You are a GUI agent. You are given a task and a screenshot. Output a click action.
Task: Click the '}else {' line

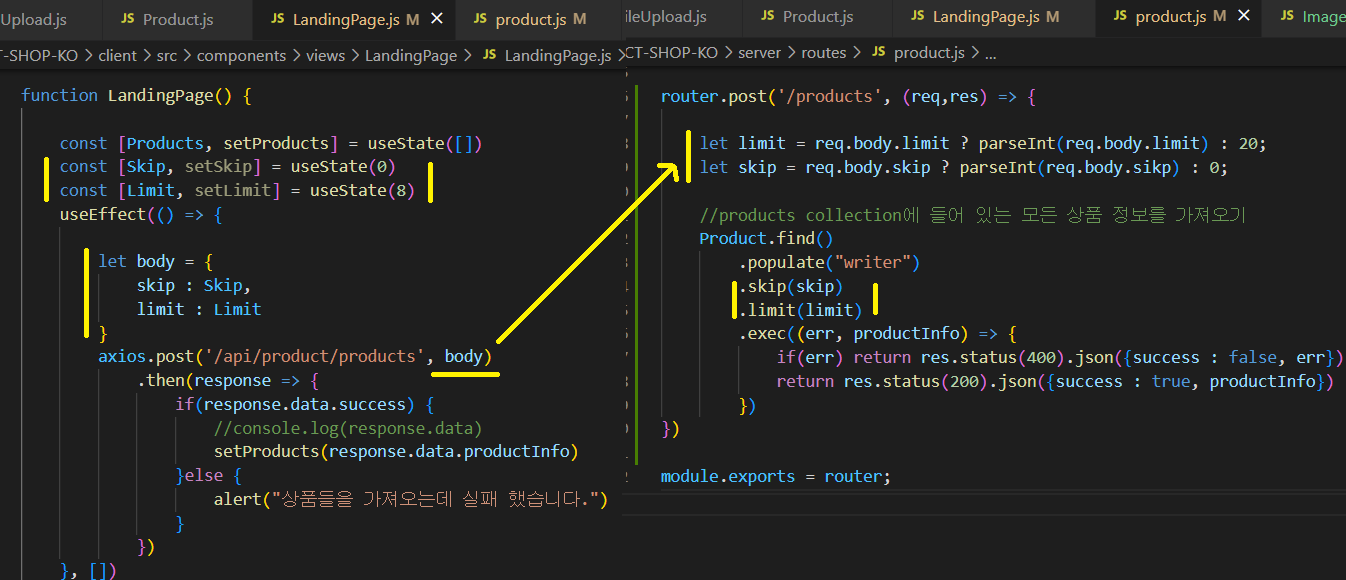pyautogui.click(x=208, y=475)
